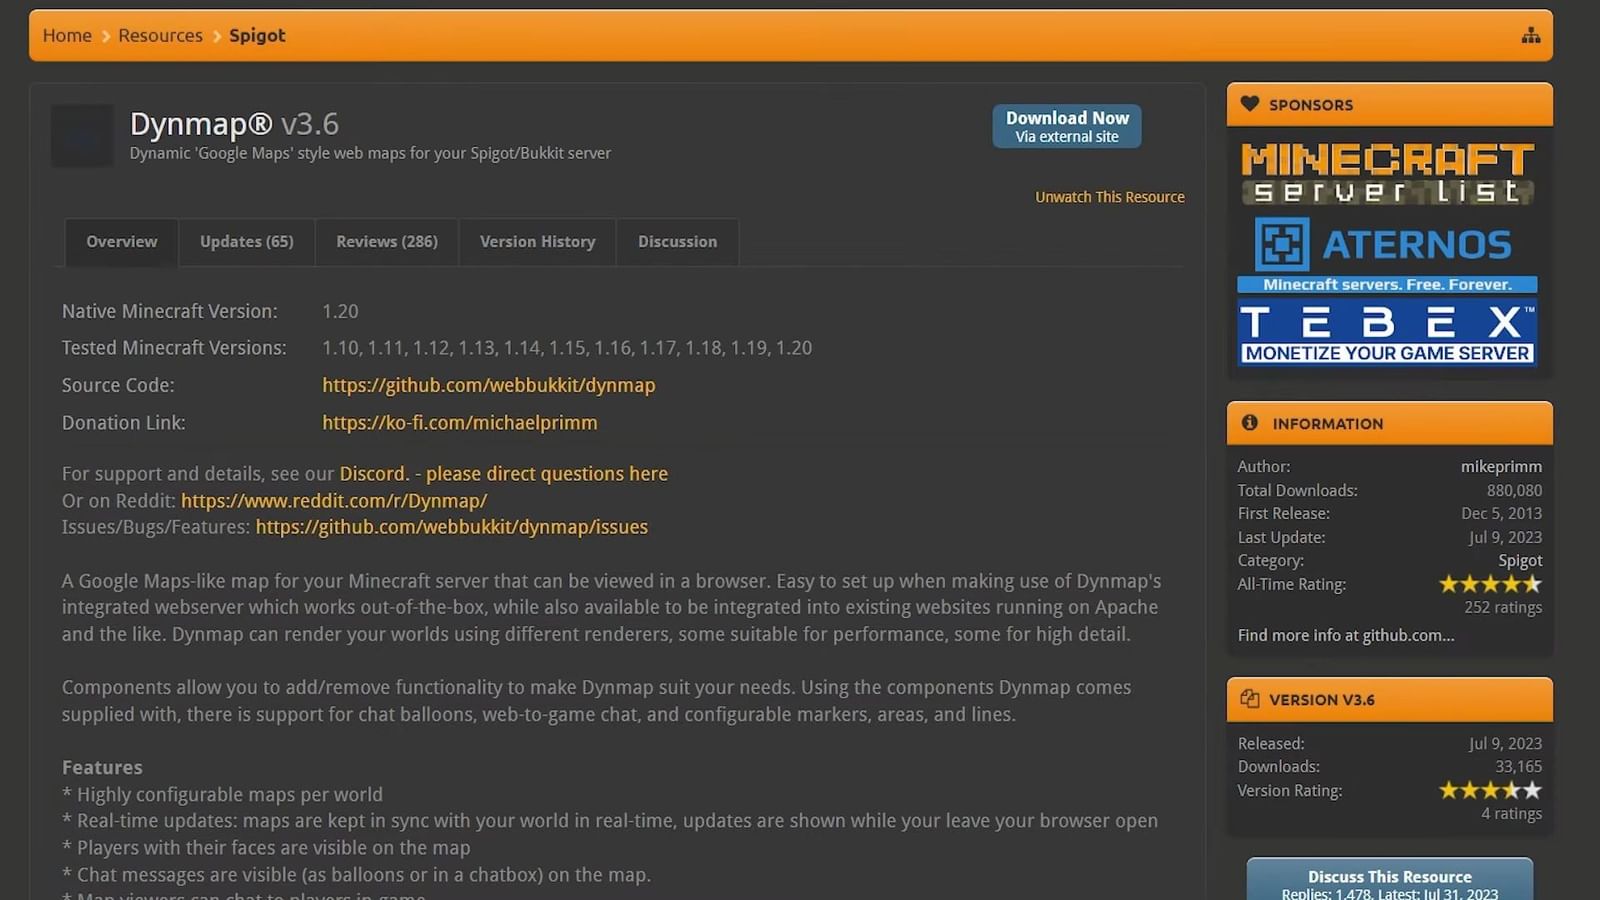Open the ko-fi donation link

click(x=459, y=422)
